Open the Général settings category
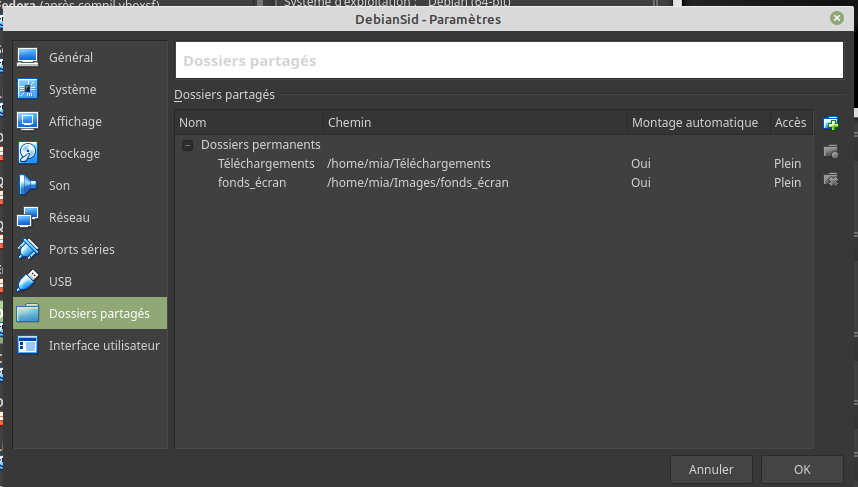This screenshot has height=487, width=858. tap(90, 57)
